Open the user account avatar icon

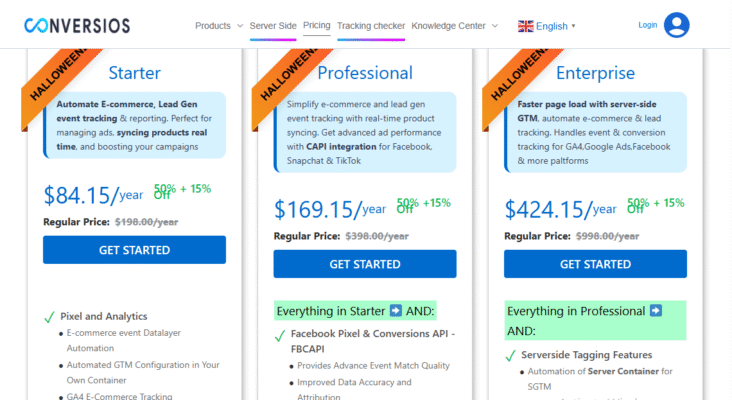click(677, 25)
